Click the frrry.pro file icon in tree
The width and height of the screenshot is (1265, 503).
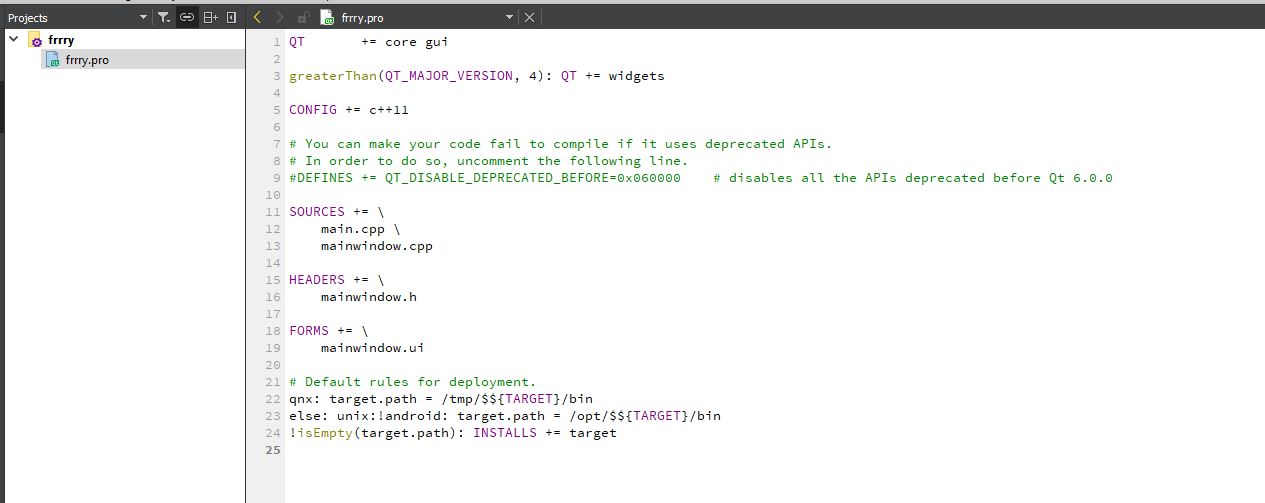pyautogui.click(x=54, y=59)
